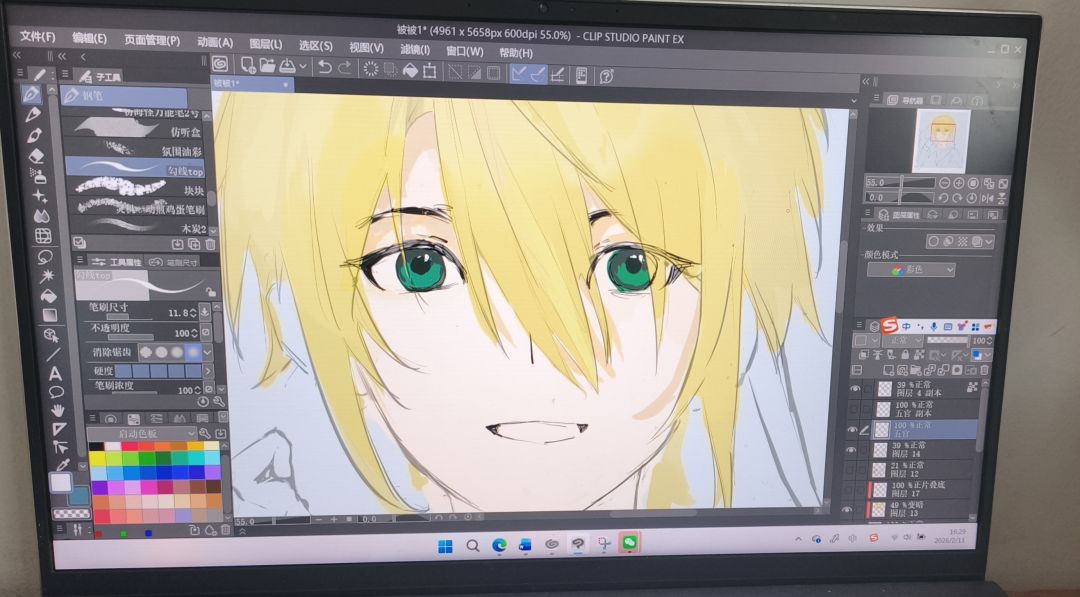Open the 启动色板 color set dropdown
Screen dimensions: 1080x597
point(143,434)
